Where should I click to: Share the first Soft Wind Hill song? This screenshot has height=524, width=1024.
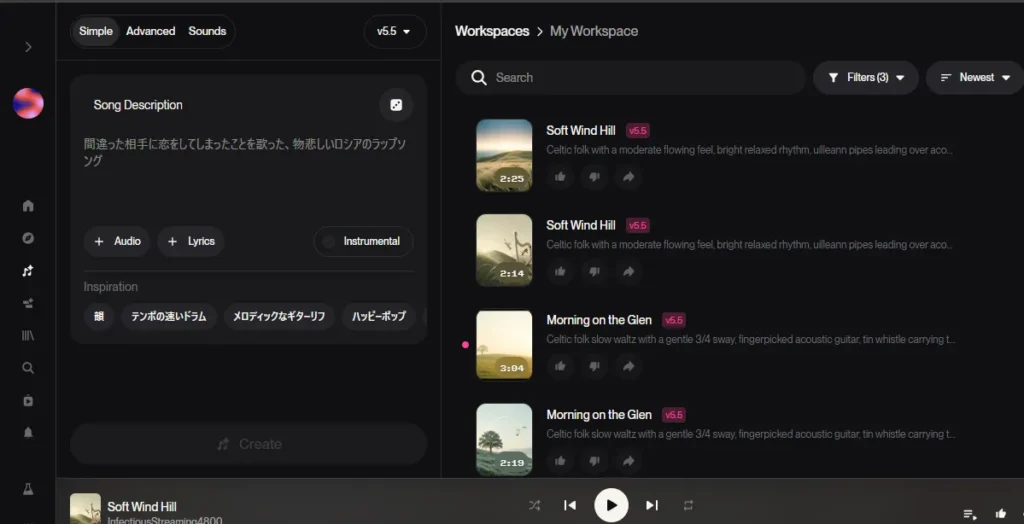[628, 177]
